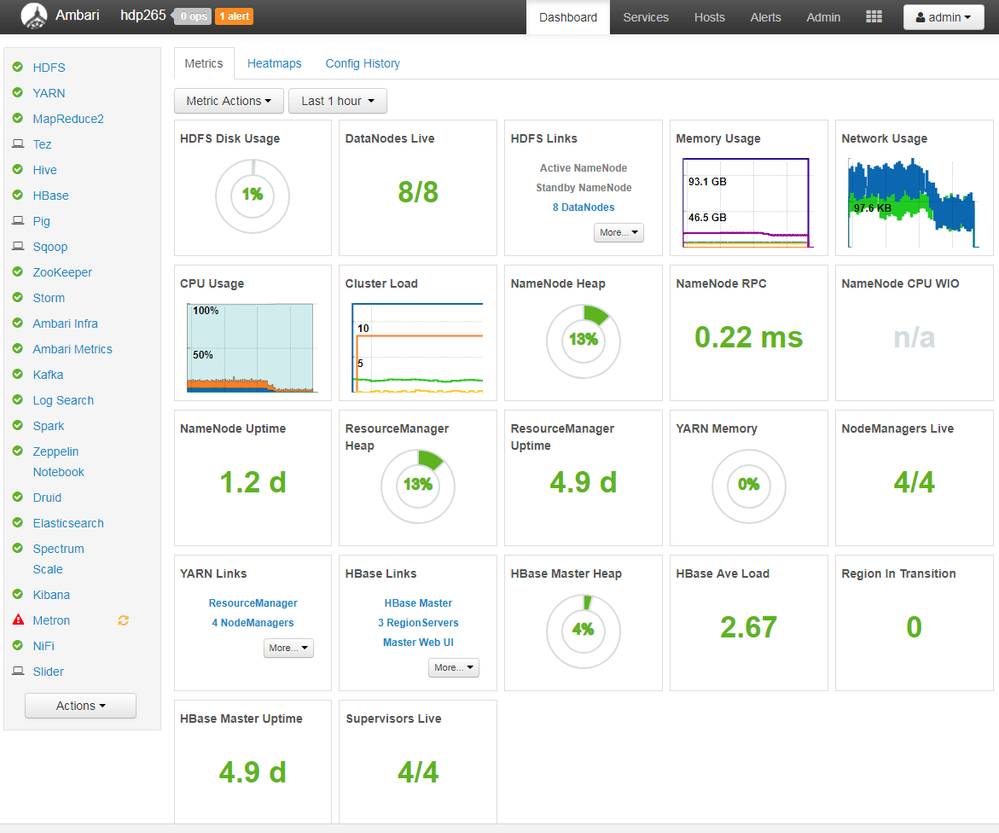Open the Metric Actions dropdown
Viewport: 999px width, 833px height.
228,100
